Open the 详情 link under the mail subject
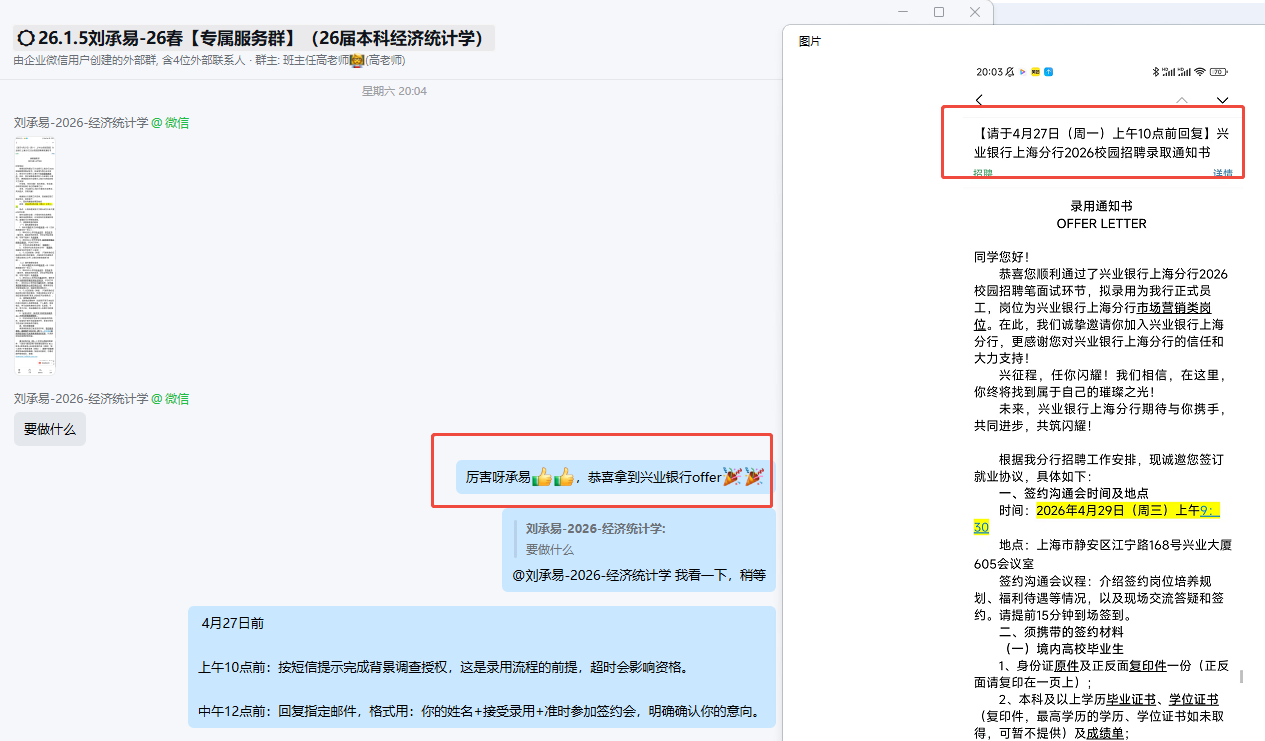Image resolution: width=1265 pixels, height=741 pixels. (1223, 173)
